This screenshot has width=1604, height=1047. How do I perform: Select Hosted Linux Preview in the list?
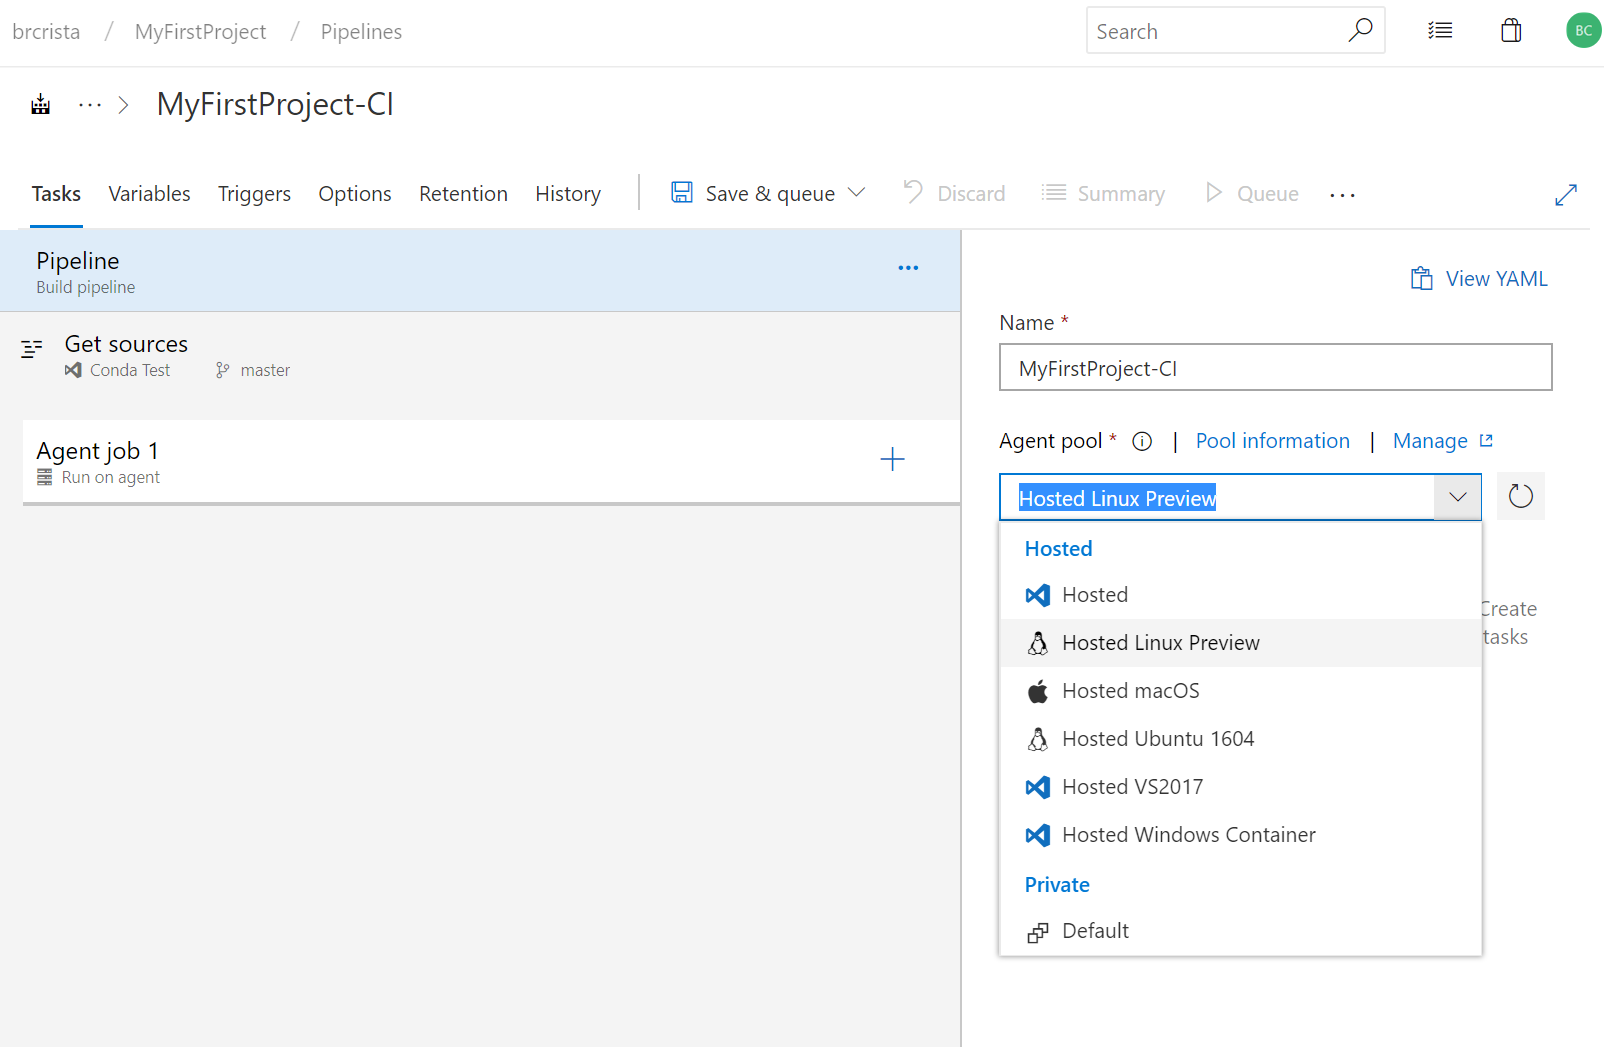pos(1240,643)
